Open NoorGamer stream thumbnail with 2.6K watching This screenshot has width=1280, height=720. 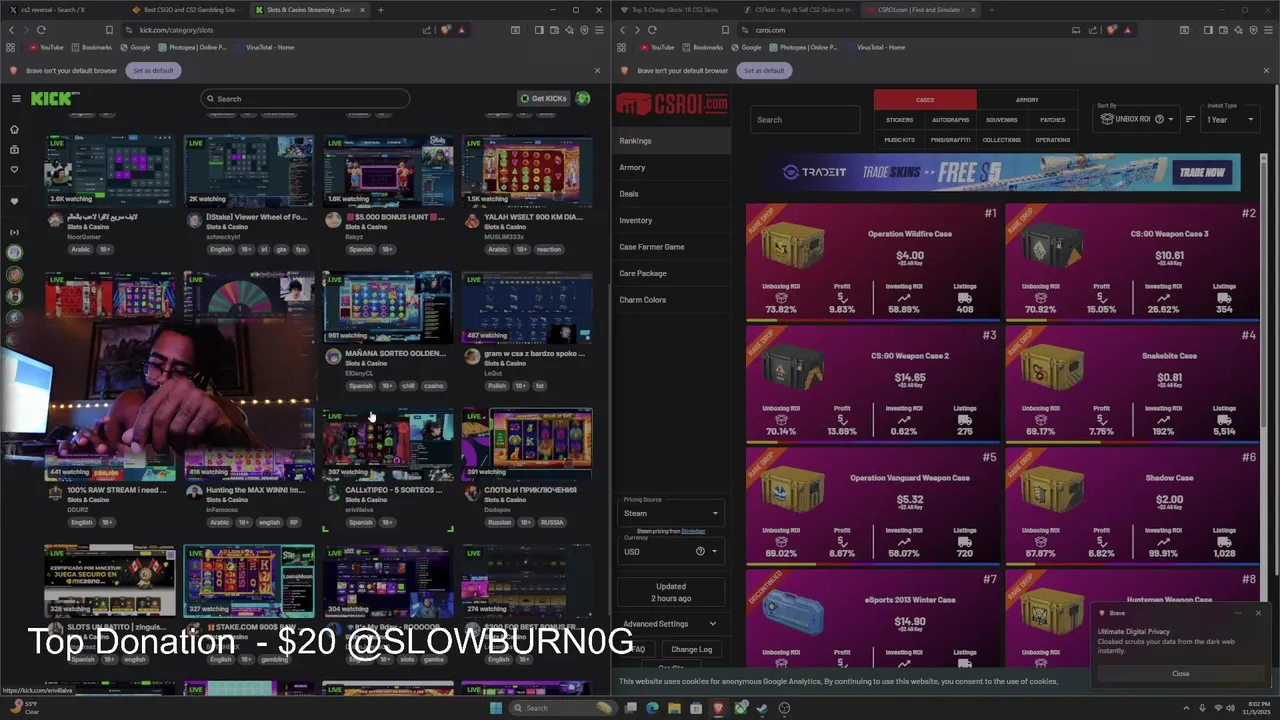click(109, 171)
